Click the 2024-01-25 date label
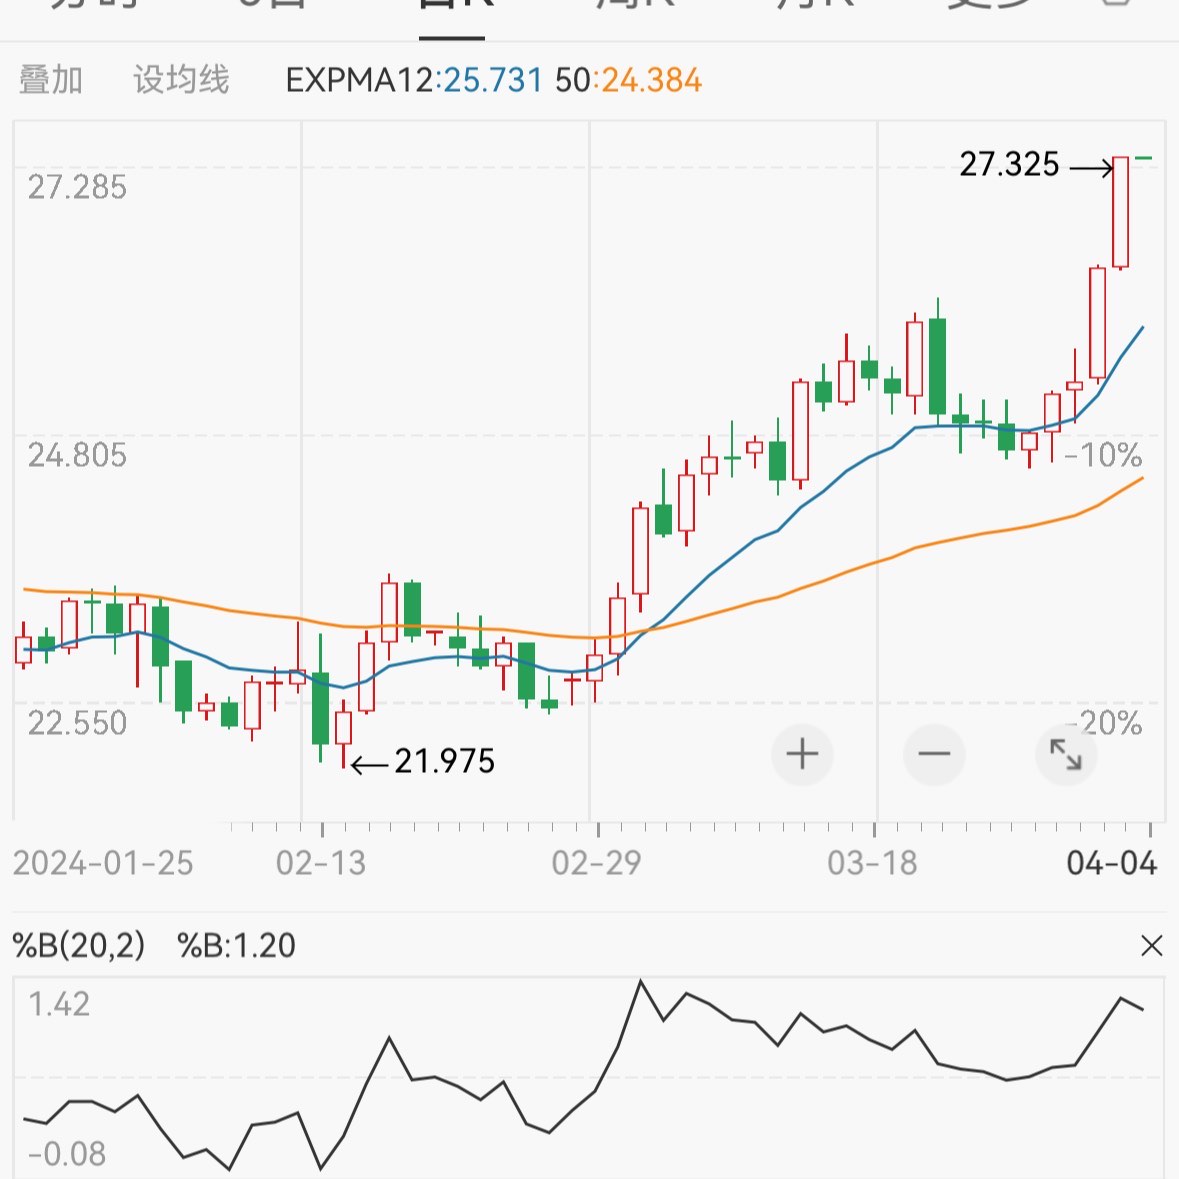The height and width of the screenshot is (1179, 1179). (105, 862)
